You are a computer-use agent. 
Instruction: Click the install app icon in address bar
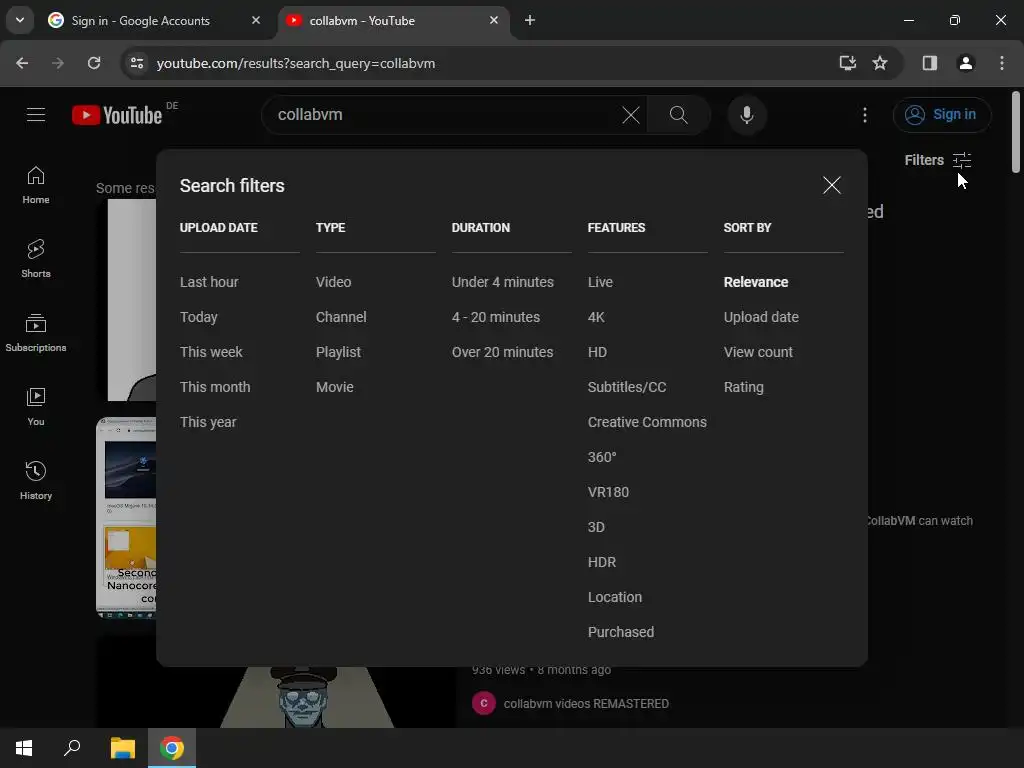(847, 63)
